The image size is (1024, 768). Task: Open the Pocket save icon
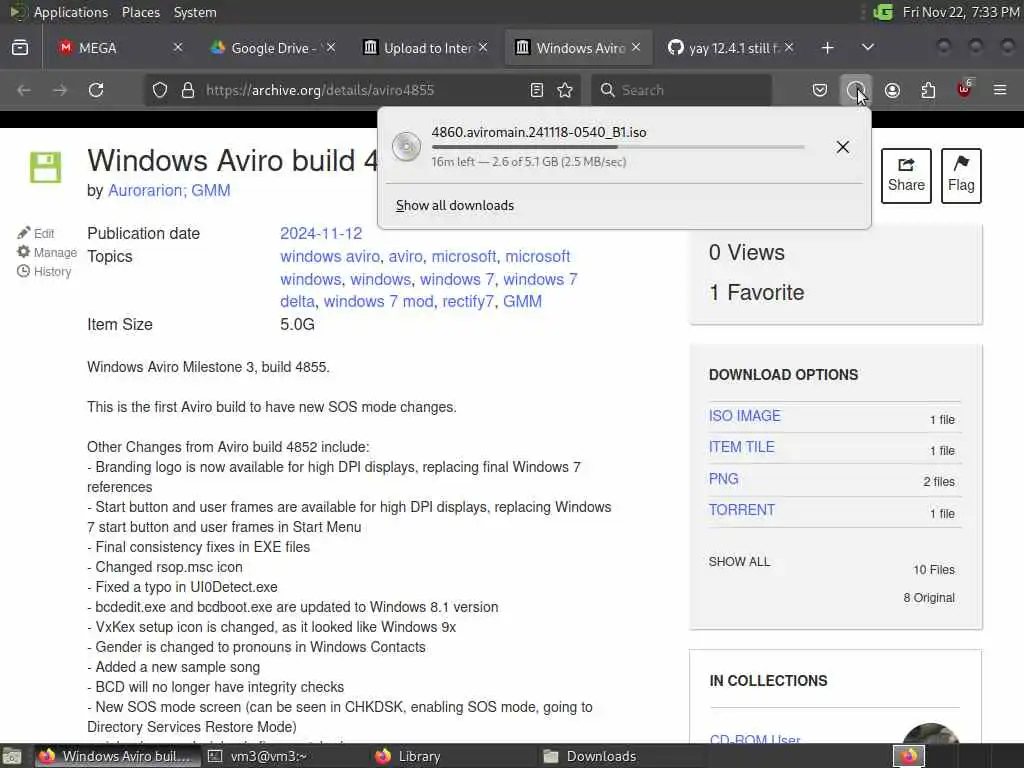pos(820,90)
